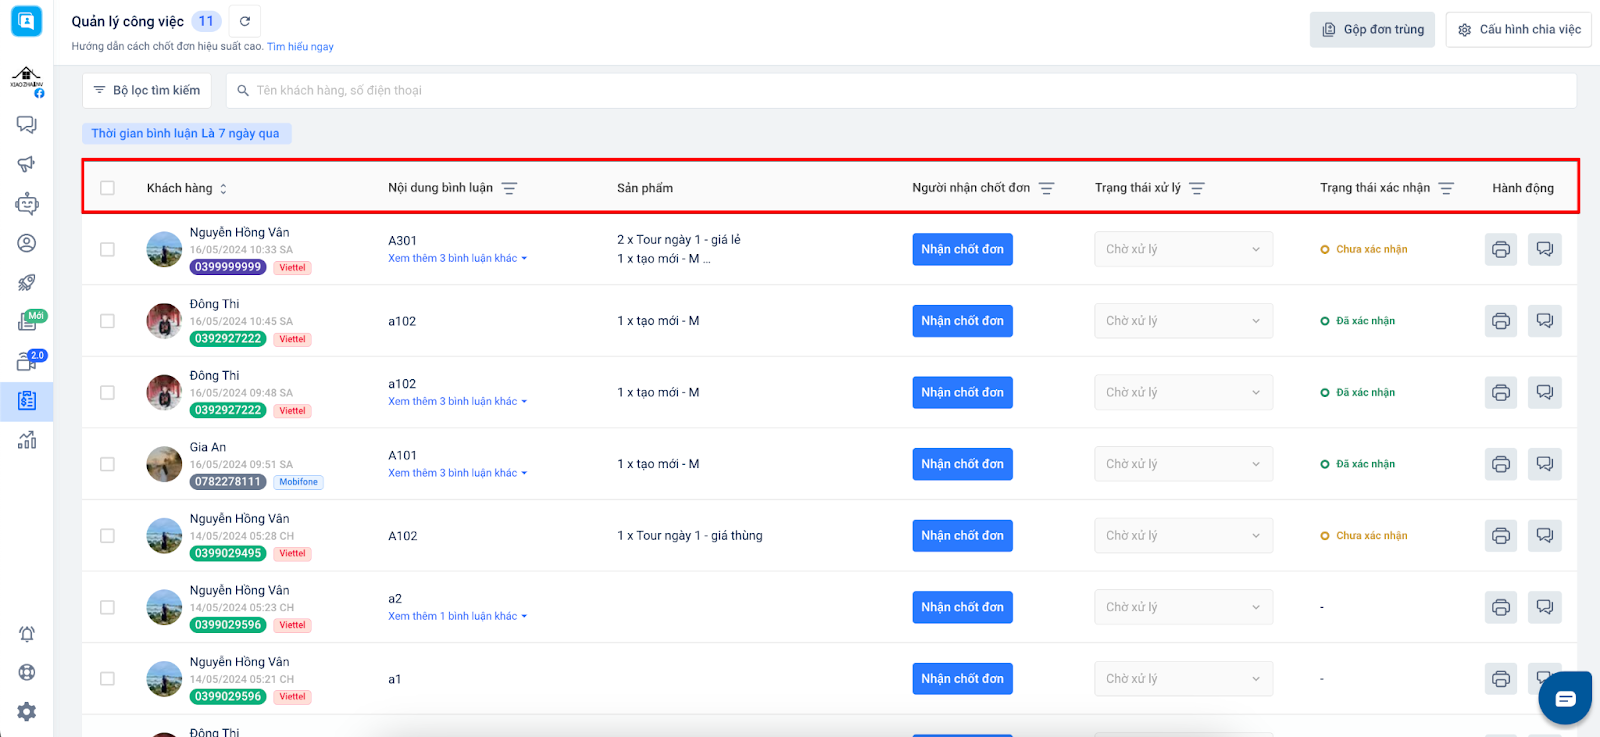Click the Gộp đơn trùng button

pyautogui.click(x=1372, y=30)
